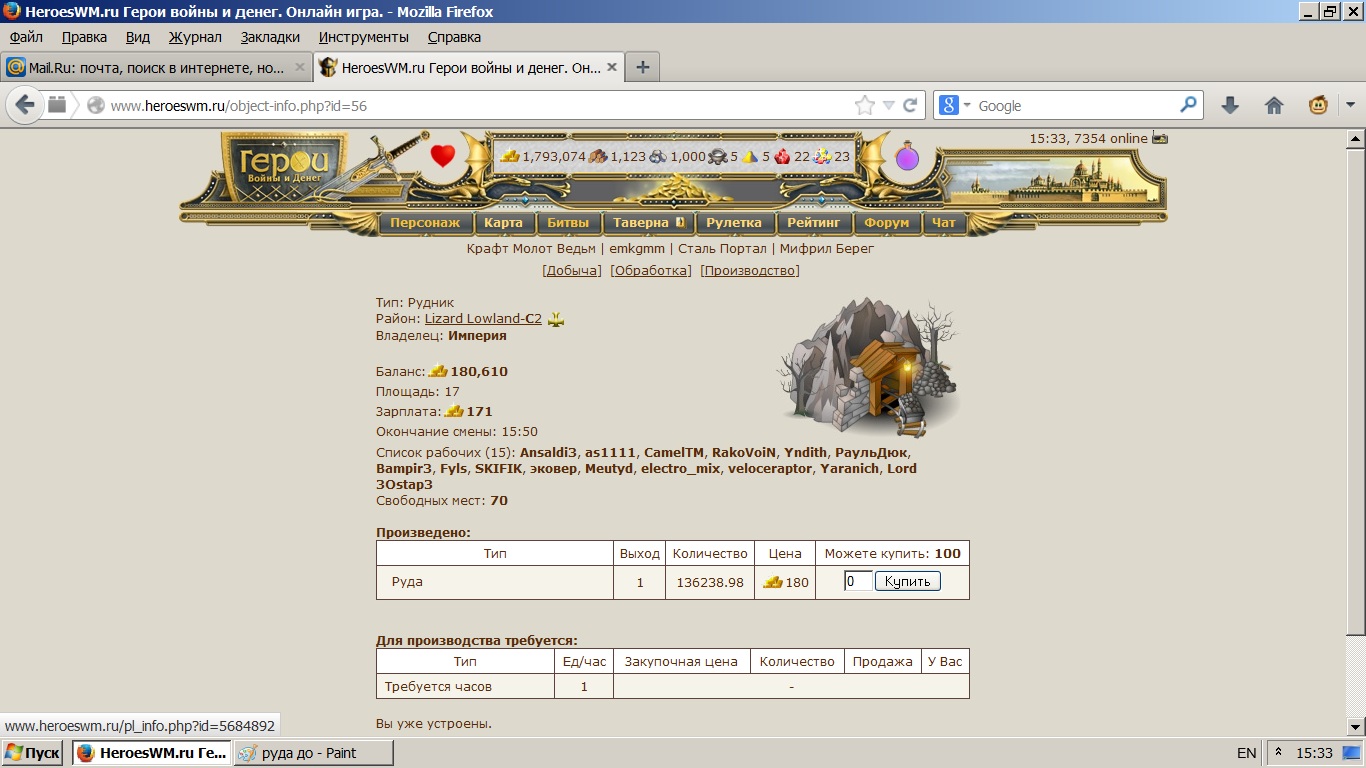Click the bookmark star in the address bar
Screen dimensions: 1366x768
click(864, 105)
